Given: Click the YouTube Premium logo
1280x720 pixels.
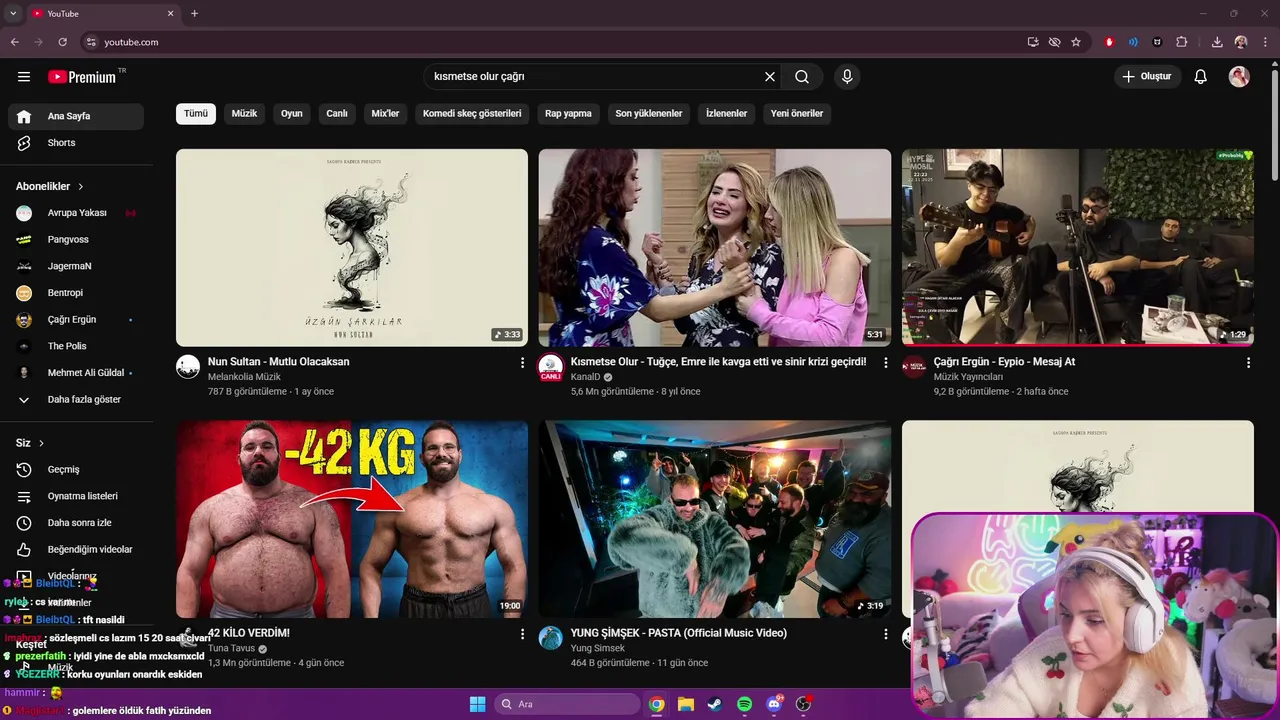Looking at the screenshot, I should tap(82, 77).
